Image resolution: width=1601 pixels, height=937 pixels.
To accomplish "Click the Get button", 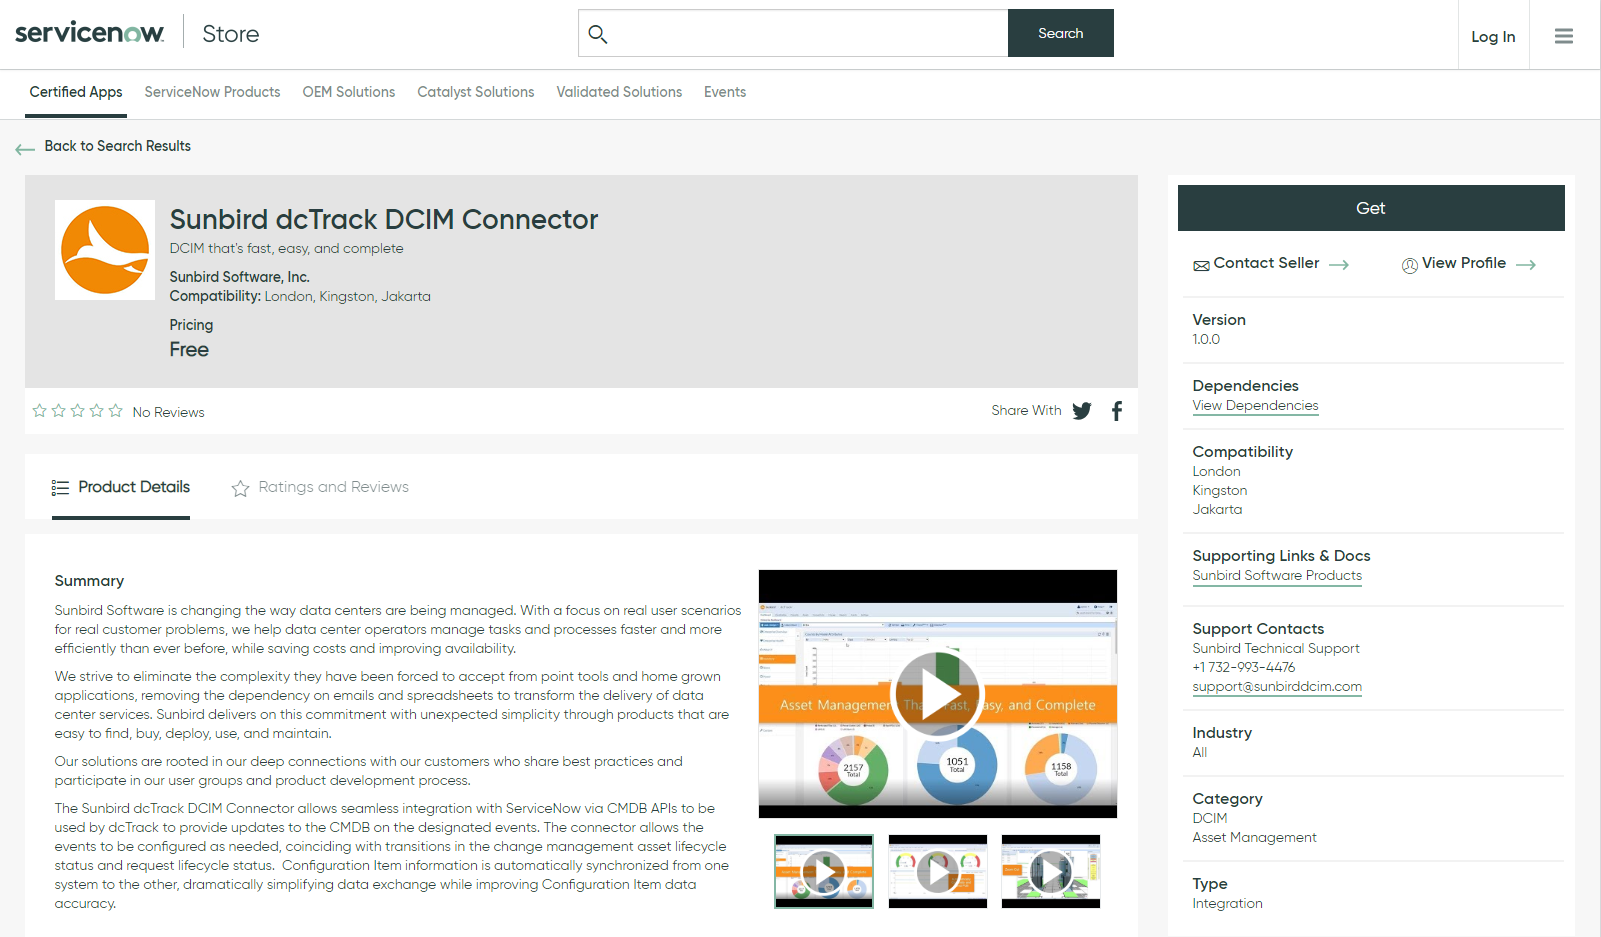I will point(1371,208).
